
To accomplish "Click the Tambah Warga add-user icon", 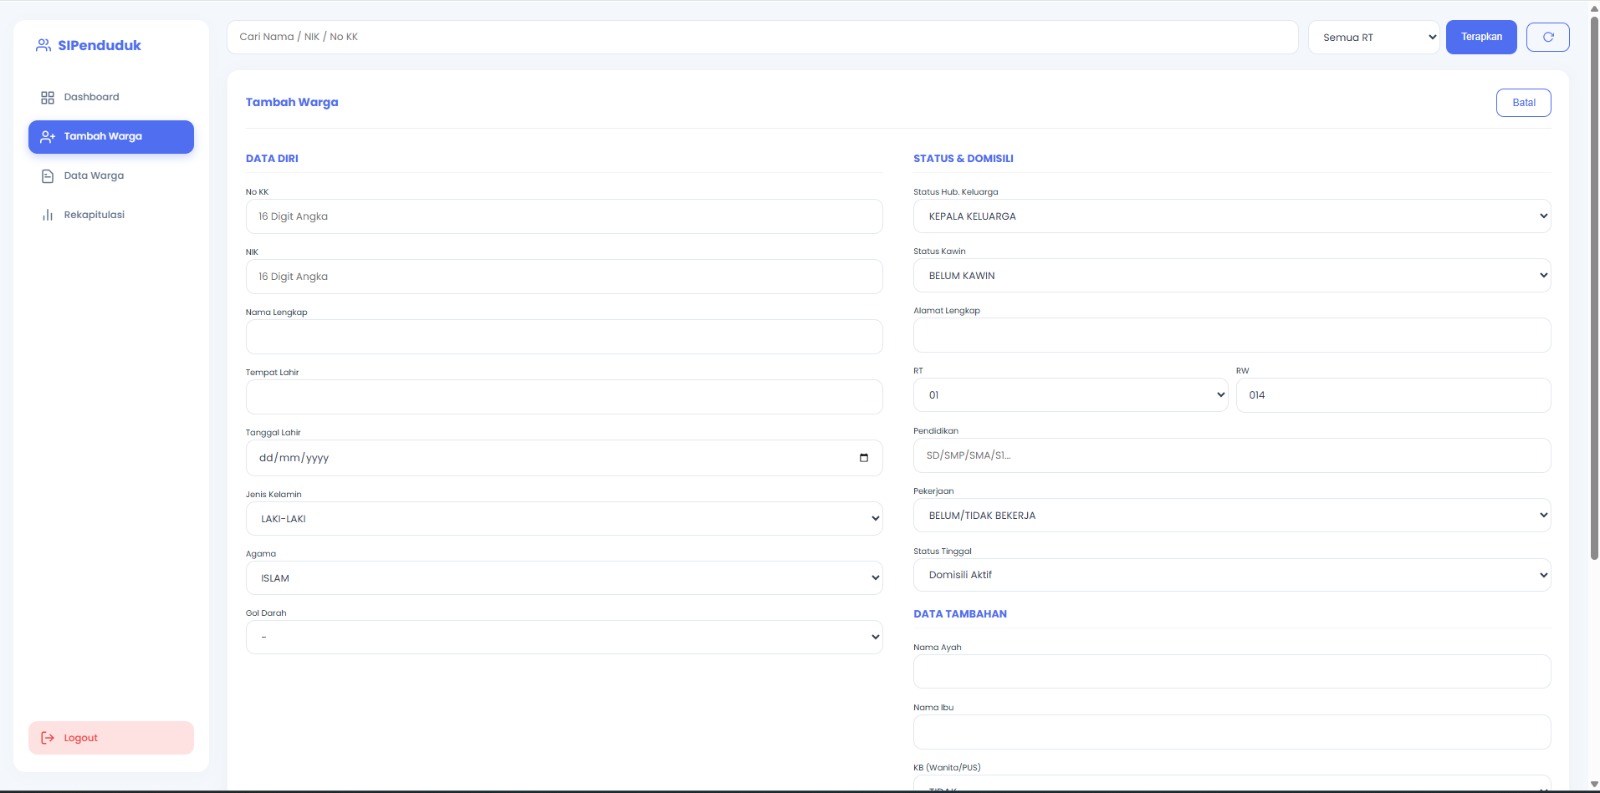I will [x=47, y=137].
